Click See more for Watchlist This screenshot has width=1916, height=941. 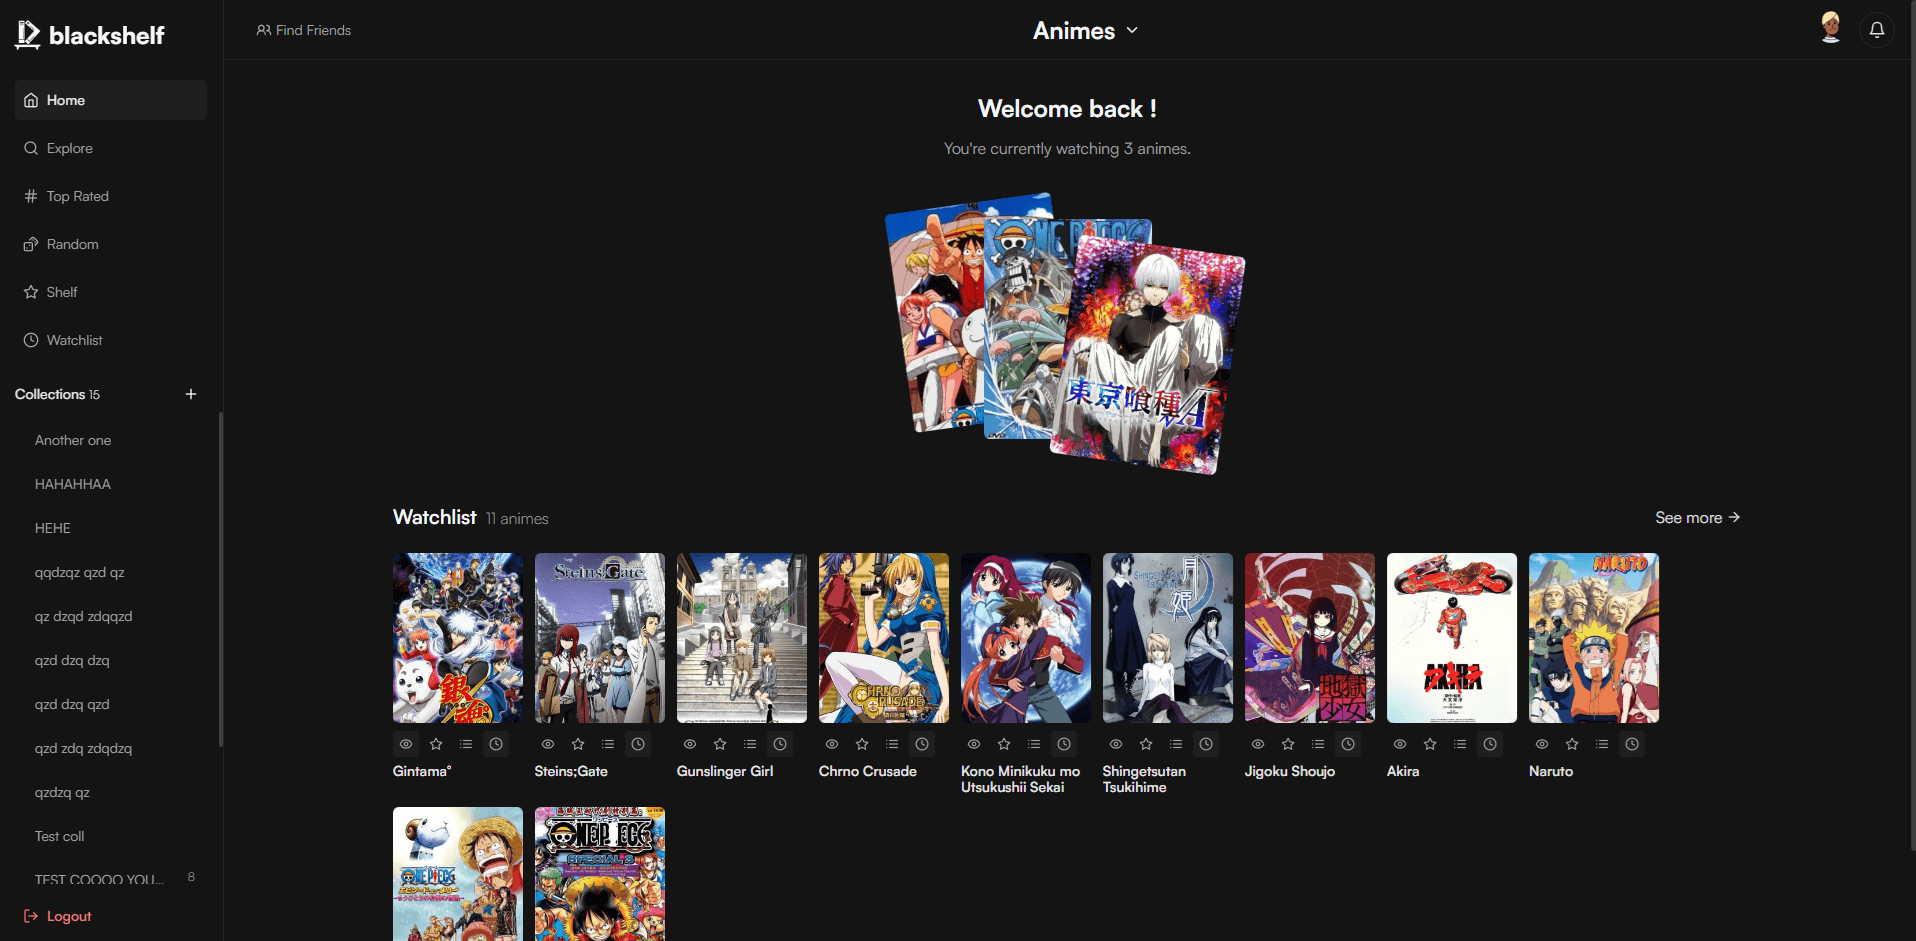coord(1697,517)
